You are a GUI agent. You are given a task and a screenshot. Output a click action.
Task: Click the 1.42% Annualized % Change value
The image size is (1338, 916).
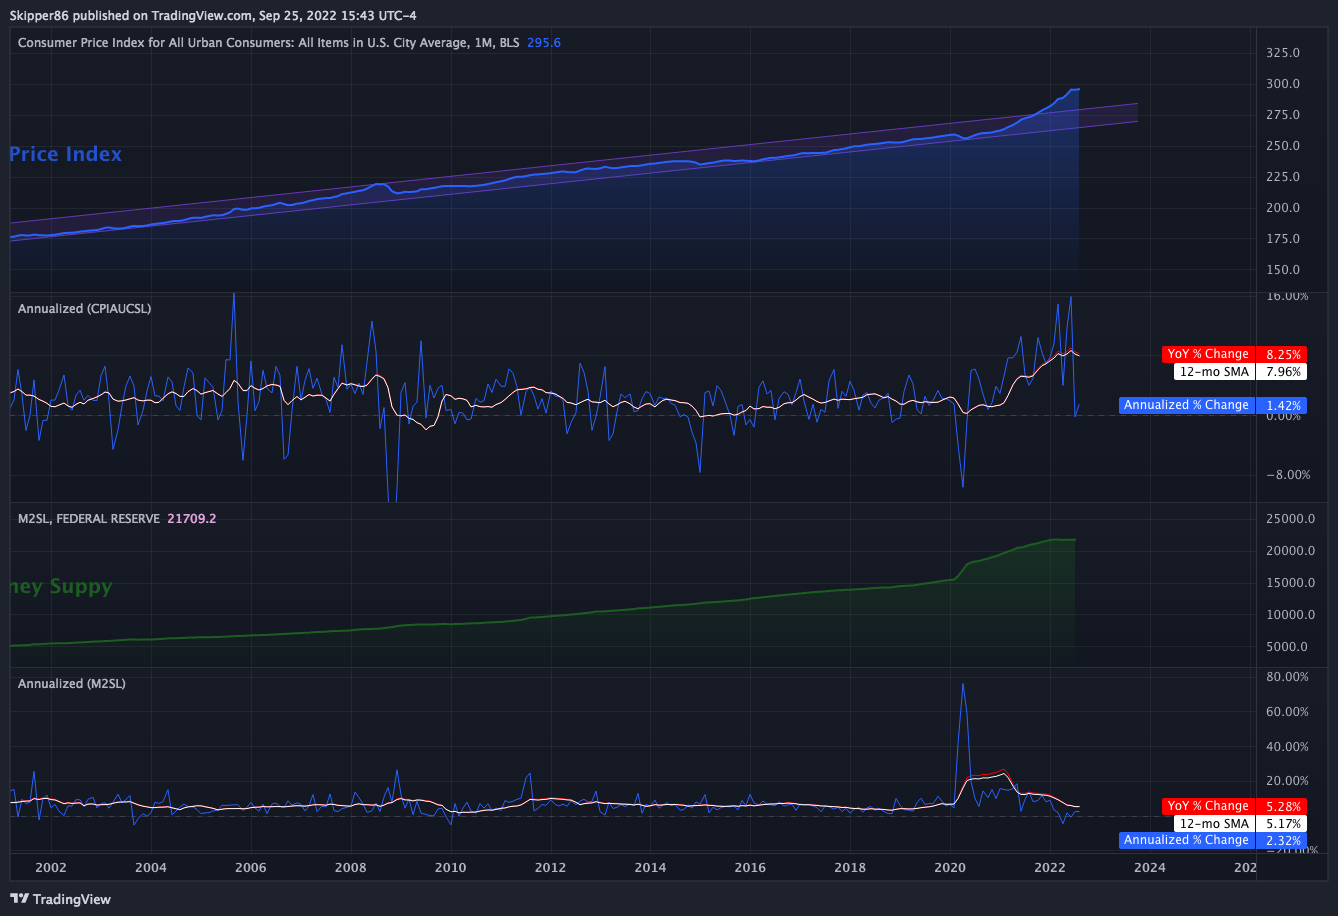[1283, 405]
